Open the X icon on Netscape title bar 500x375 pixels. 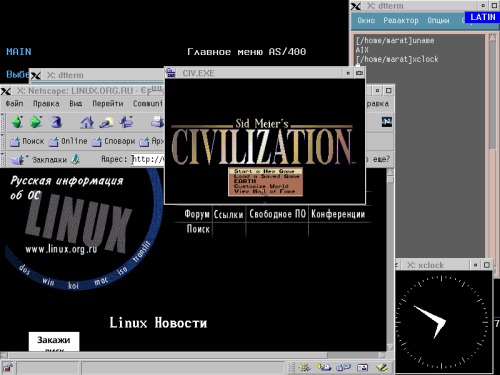point(6,91)
